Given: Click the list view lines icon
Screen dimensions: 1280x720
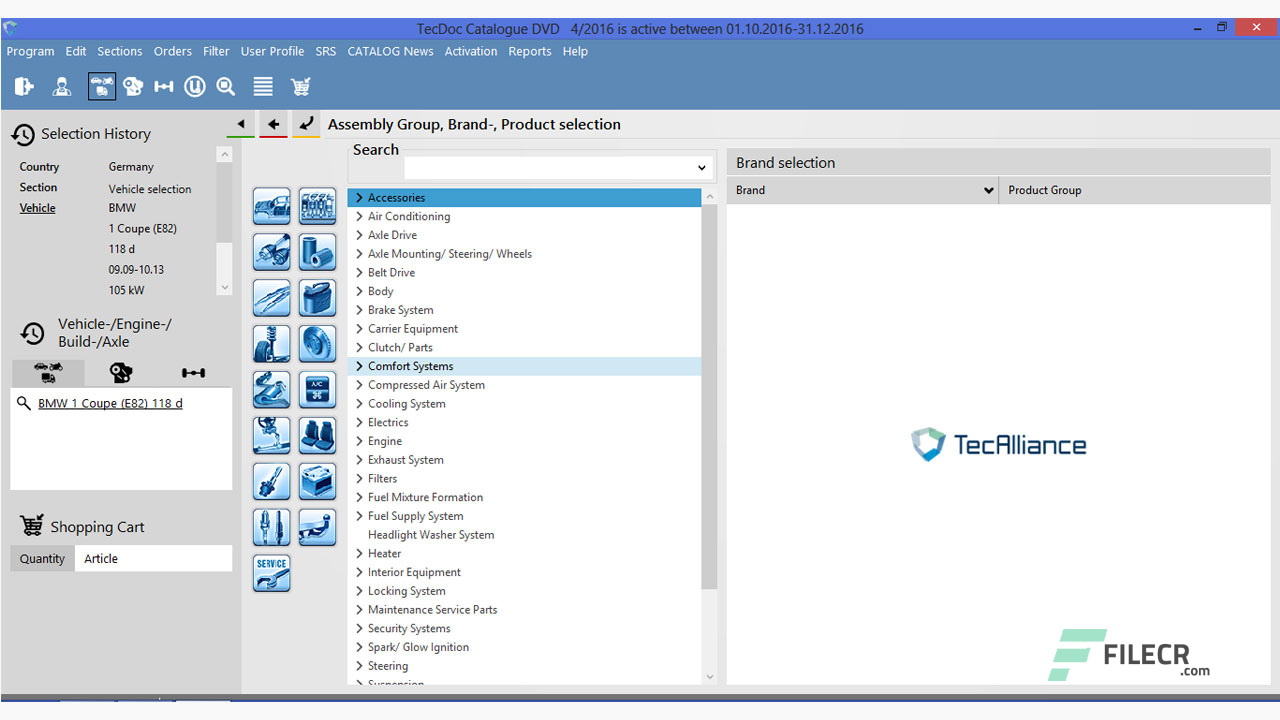Looking at the screenshot, I should [x=263, y=87].
